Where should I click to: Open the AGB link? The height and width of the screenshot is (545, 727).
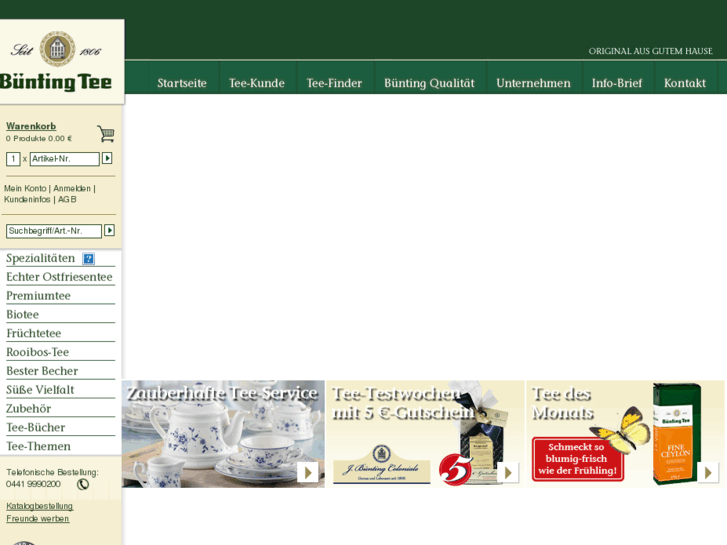click(x=67, y=199)
